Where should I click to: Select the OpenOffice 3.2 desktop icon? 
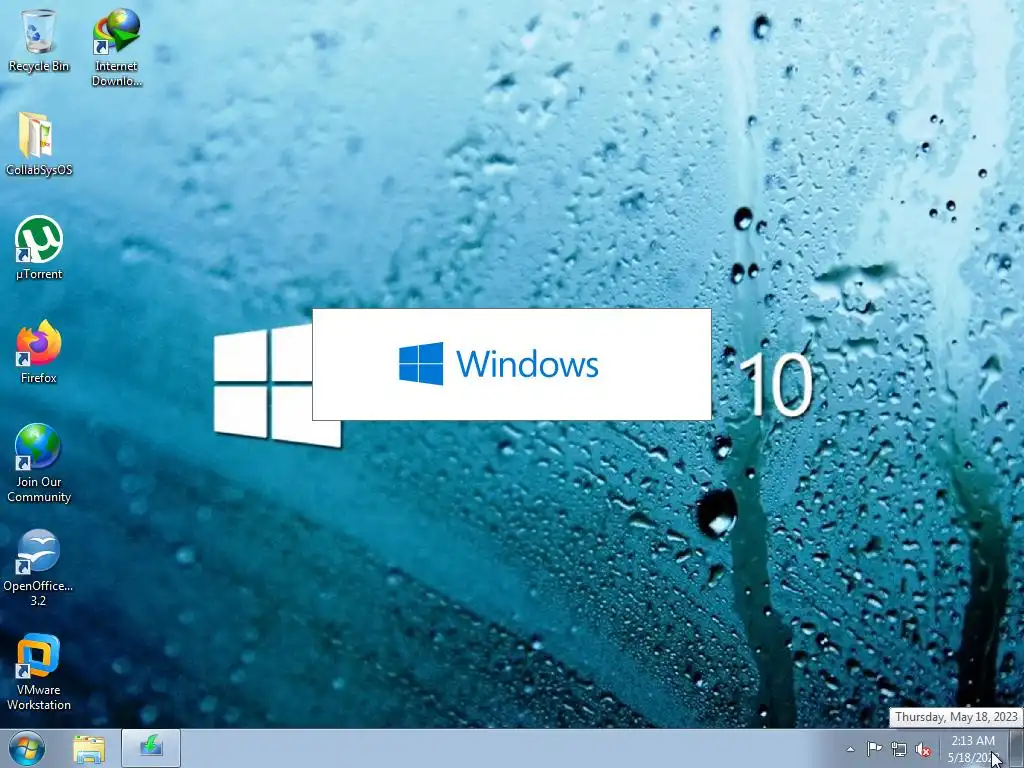39,567
